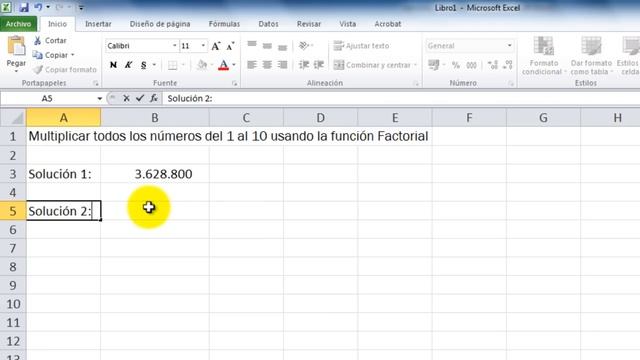Open the Acrobat tab

pos(388,24)
